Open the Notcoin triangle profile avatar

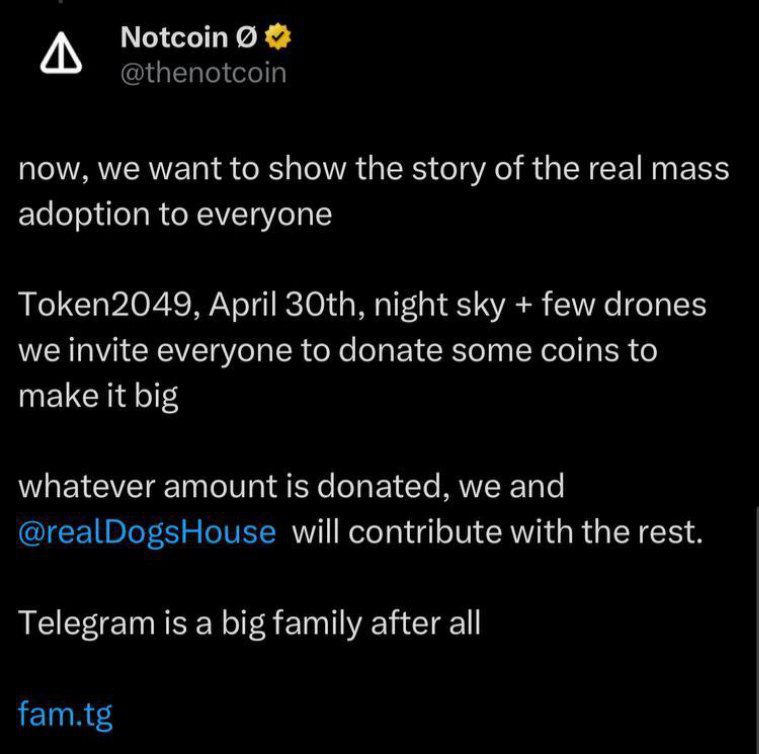click(x=61, y=53)
